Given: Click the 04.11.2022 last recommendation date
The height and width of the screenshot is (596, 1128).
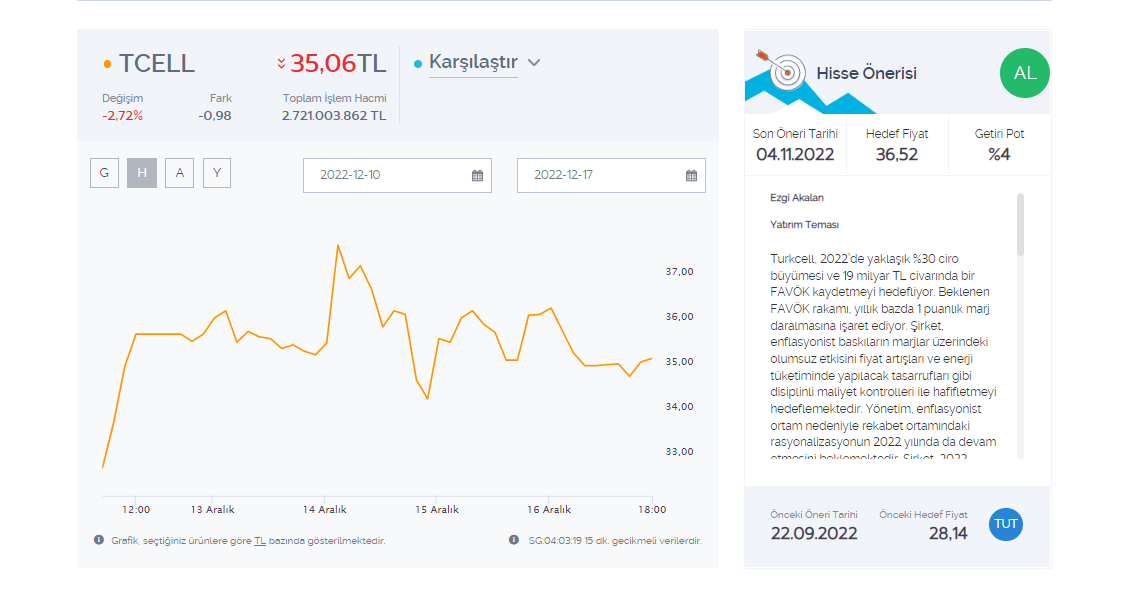Looking at the screenshot, I should click(x=795, y=154).
